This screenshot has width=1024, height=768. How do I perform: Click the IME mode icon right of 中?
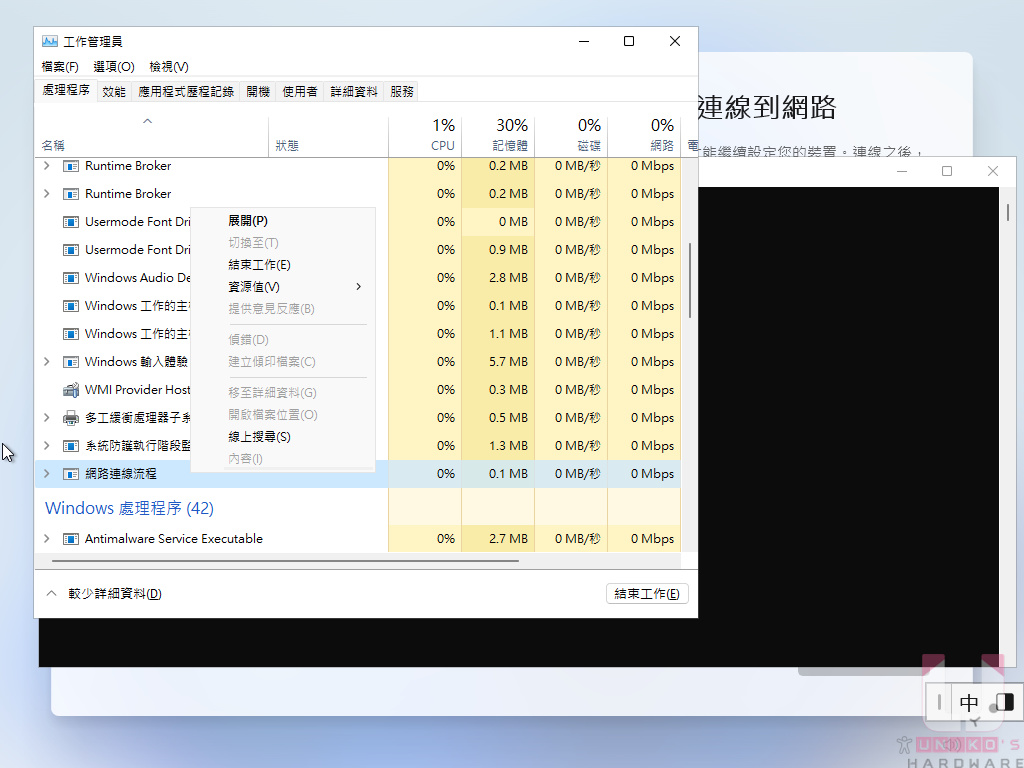[x=1004, y=702]
